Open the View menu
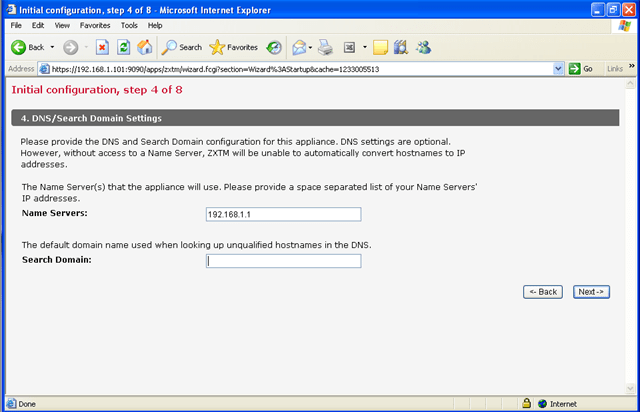Image resolution: width=640 pixels, height=412 pixels. point(62,25)
